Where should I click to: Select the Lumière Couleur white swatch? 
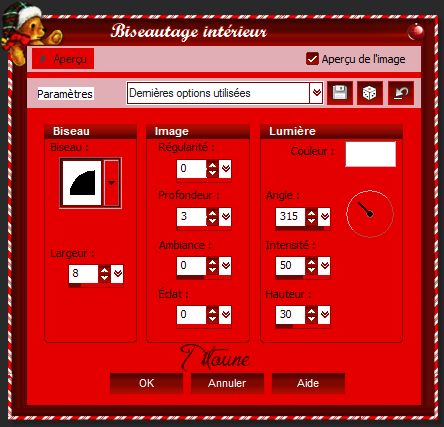tap(371, 154)
